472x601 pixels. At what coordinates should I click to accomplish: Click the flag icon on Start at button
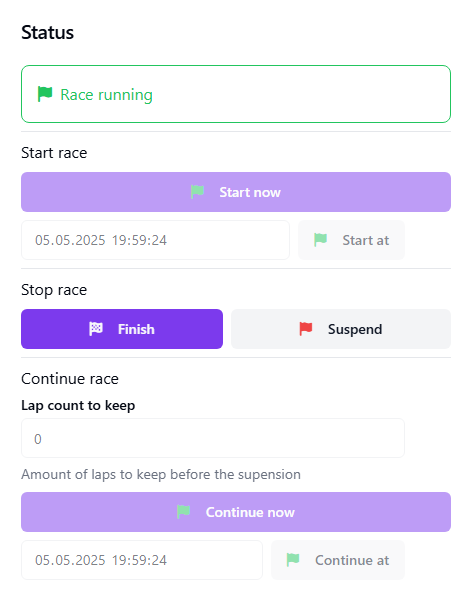[x=321, y=240]
